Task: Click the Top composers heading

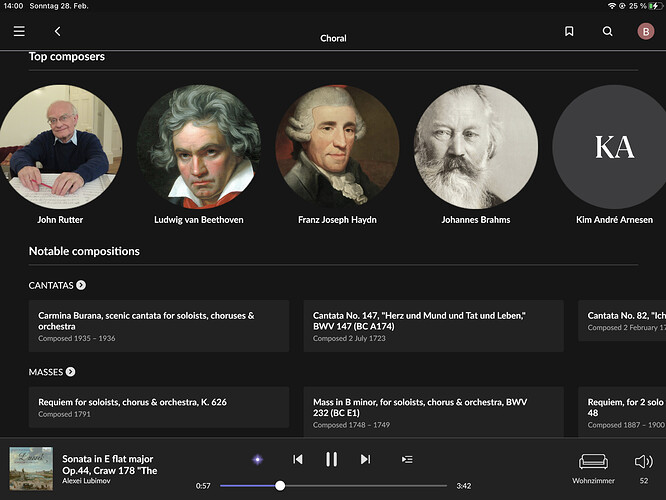Action: tap(67, 56)
